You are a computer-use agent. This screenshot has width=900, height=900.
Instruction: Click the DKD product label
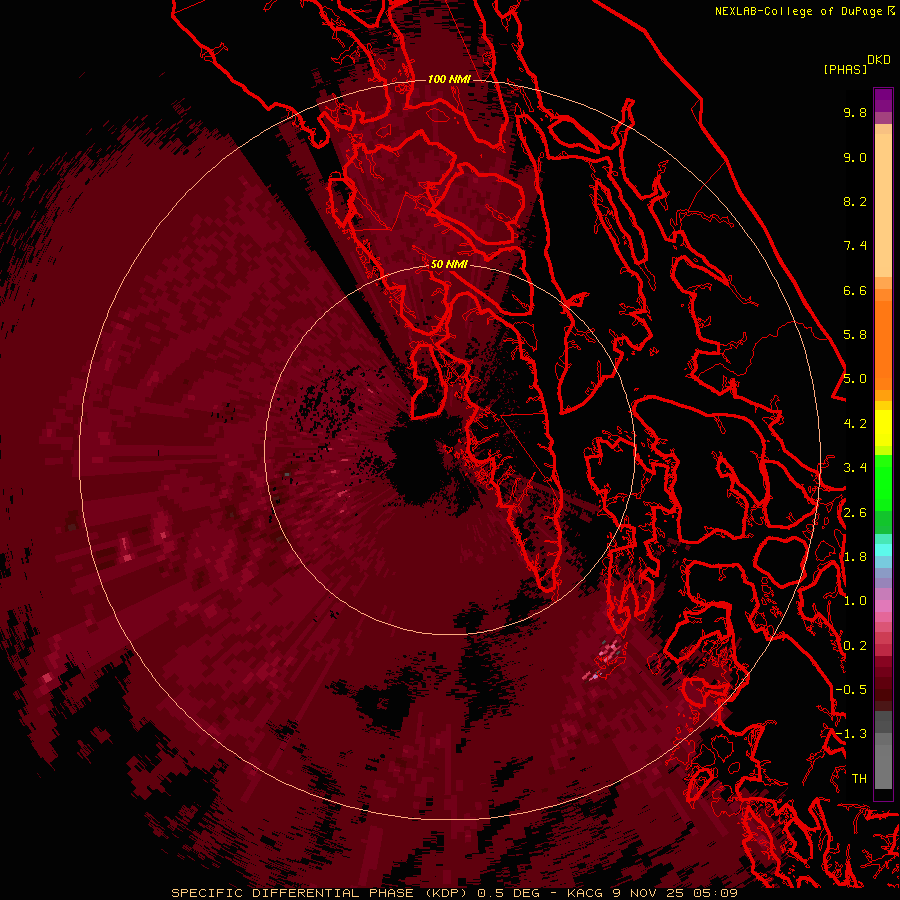click(878, 60)
